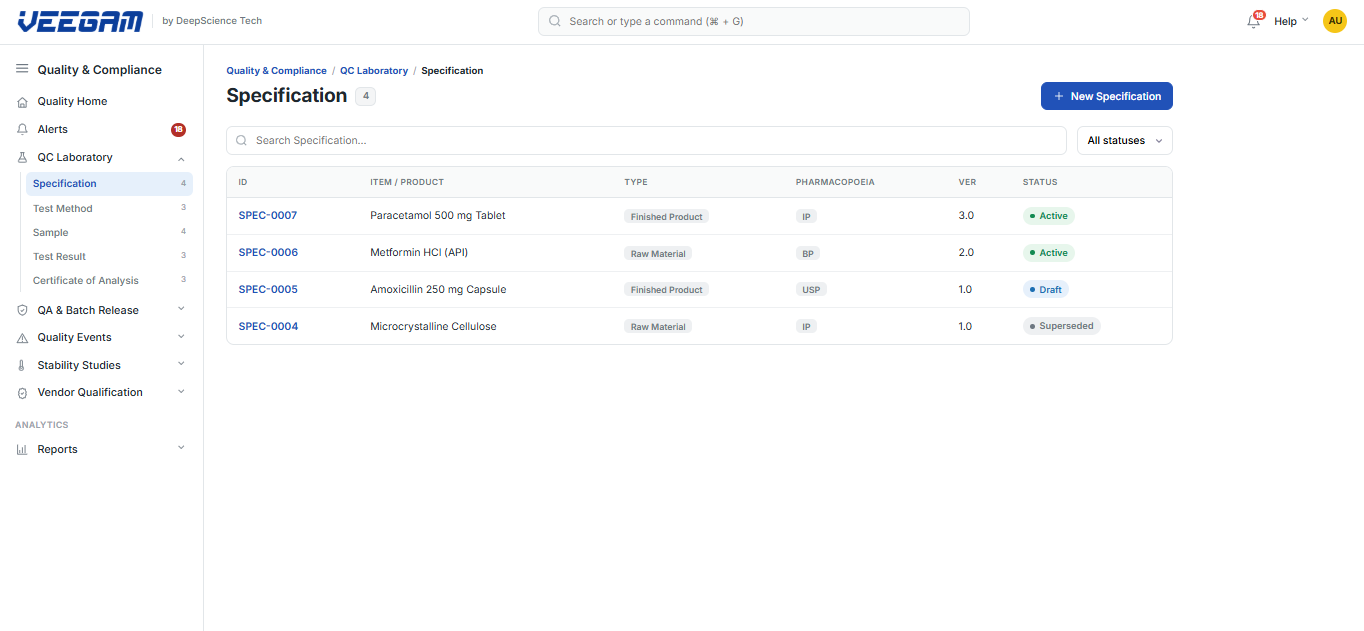The height and width of the screenshot is (631, 1364).
Task: Select Specification in the sidebar
Action: tap(109, 184)
